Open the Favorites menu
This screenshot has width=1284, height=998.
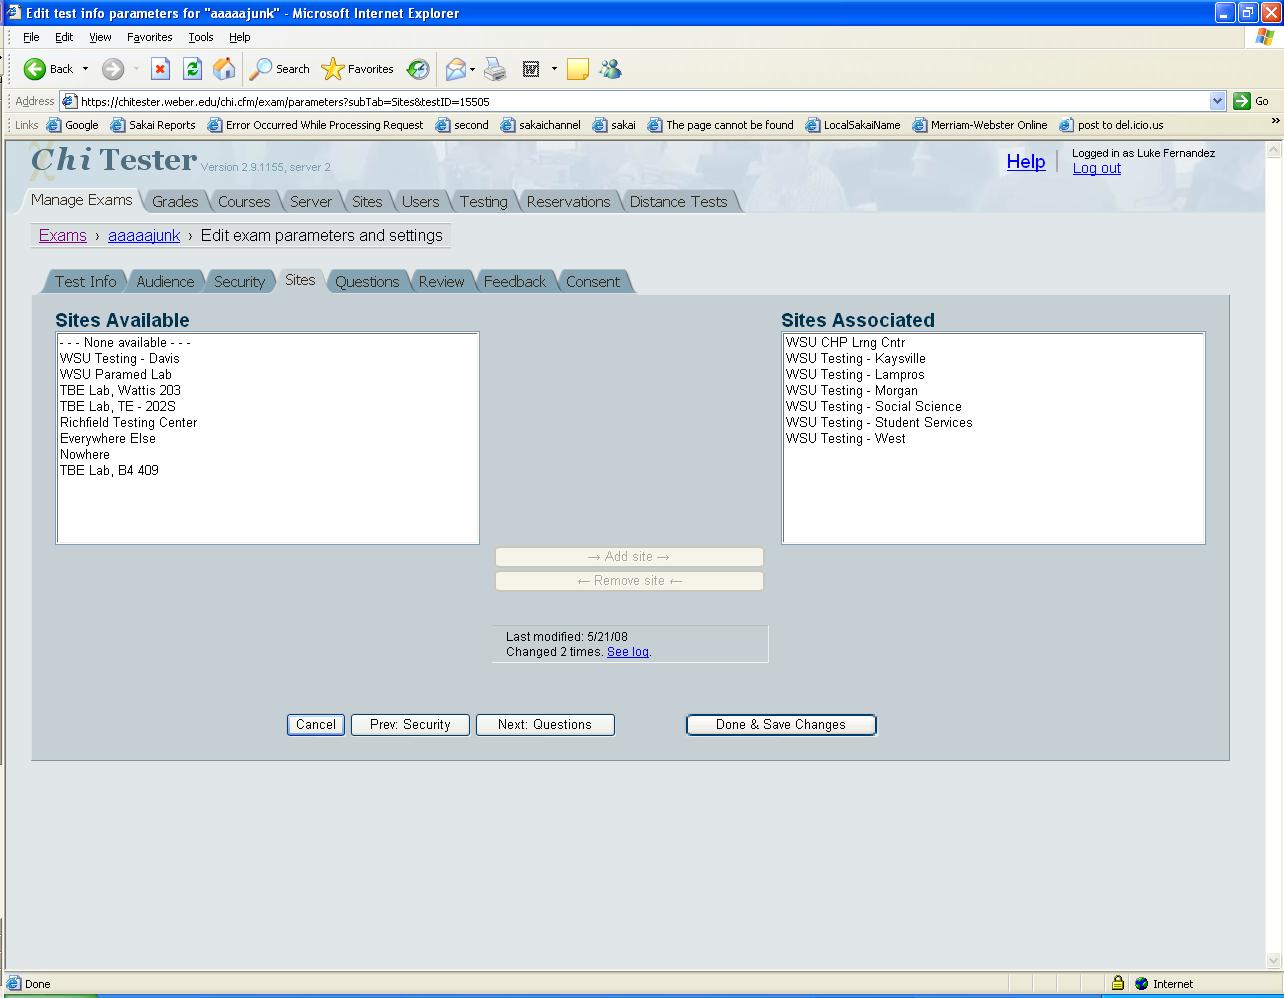coord(150,37)
